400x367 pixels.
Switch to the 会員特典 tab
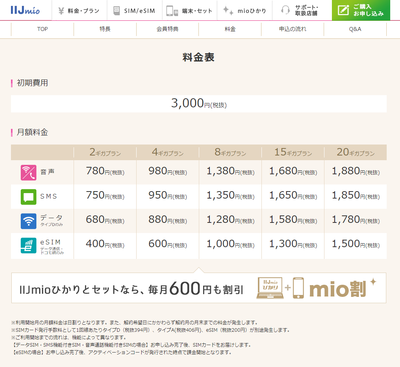[x=167, y=29]
